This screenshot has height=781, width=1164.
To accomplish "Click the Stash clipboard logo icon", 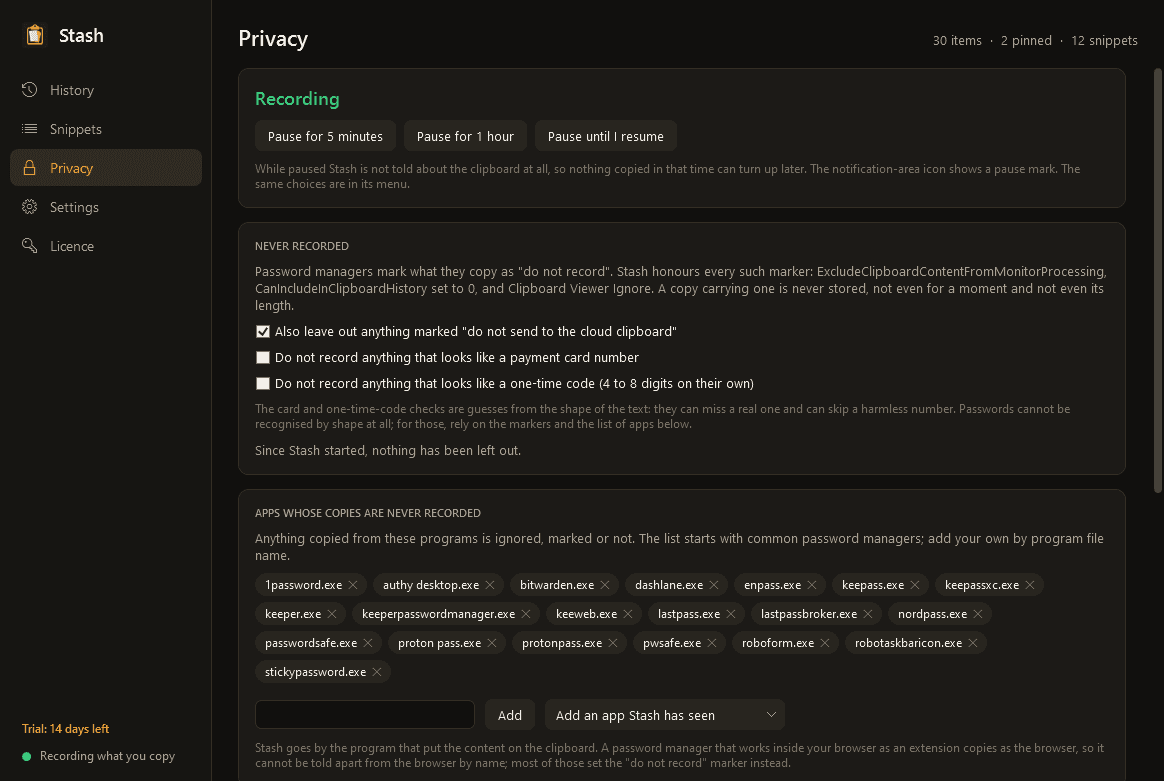I will pos(34,35).
